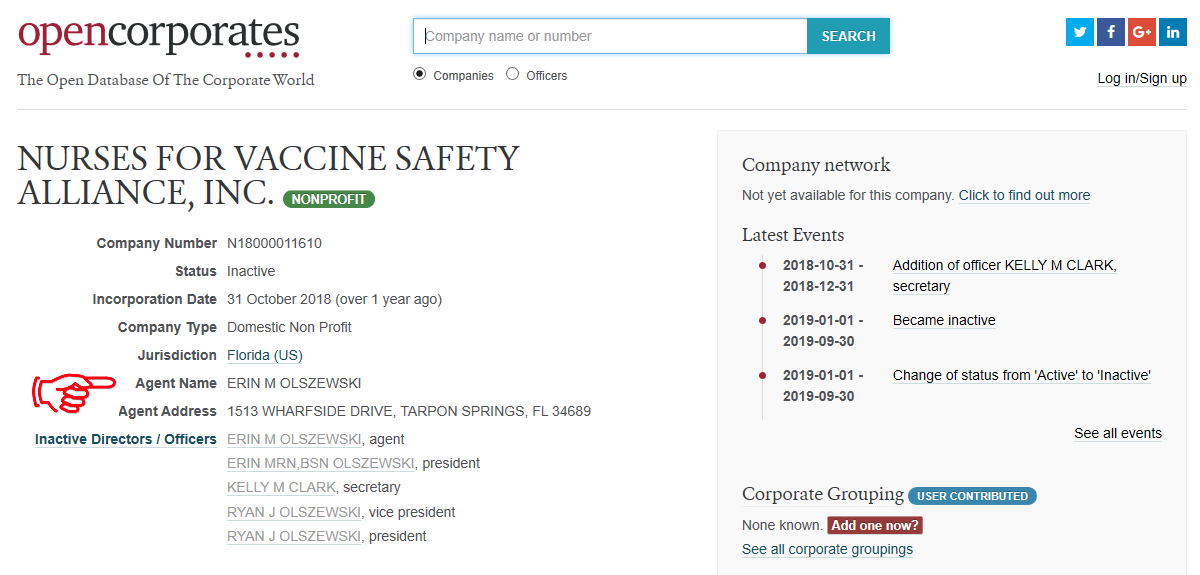Open officer KELLY M CLARK, secretary
Image resolution: width=1200 pixels, height=575 pixels.
point(281,487)
